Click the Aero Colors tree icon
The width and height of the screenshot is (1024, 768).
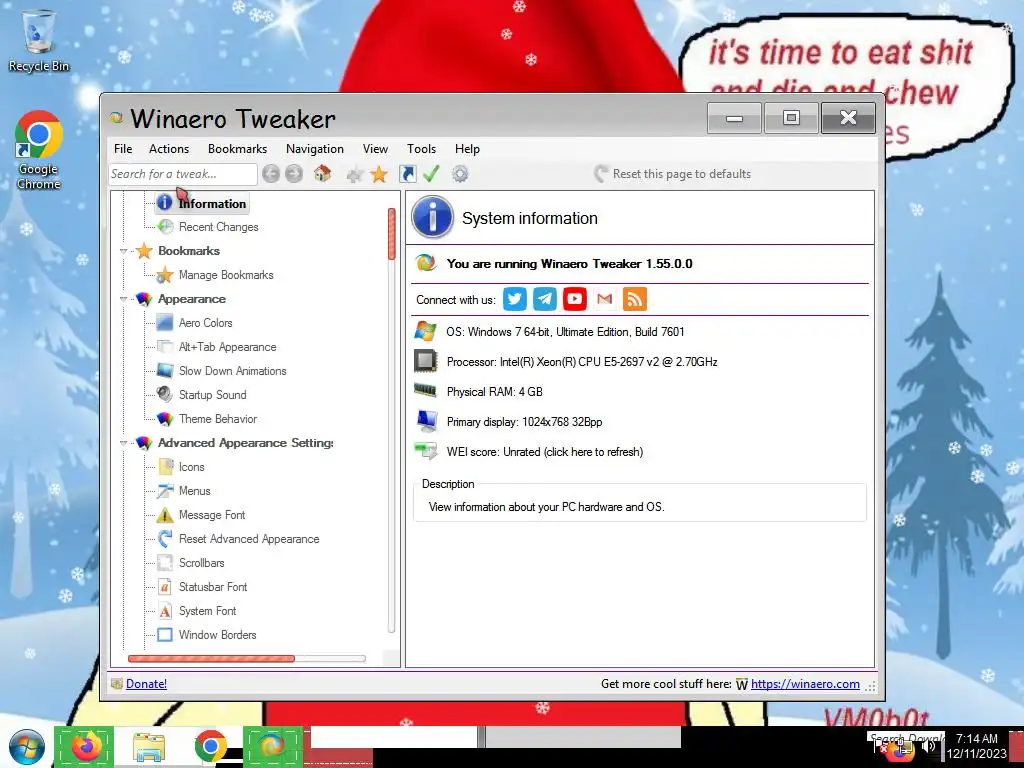pos(165,323)
